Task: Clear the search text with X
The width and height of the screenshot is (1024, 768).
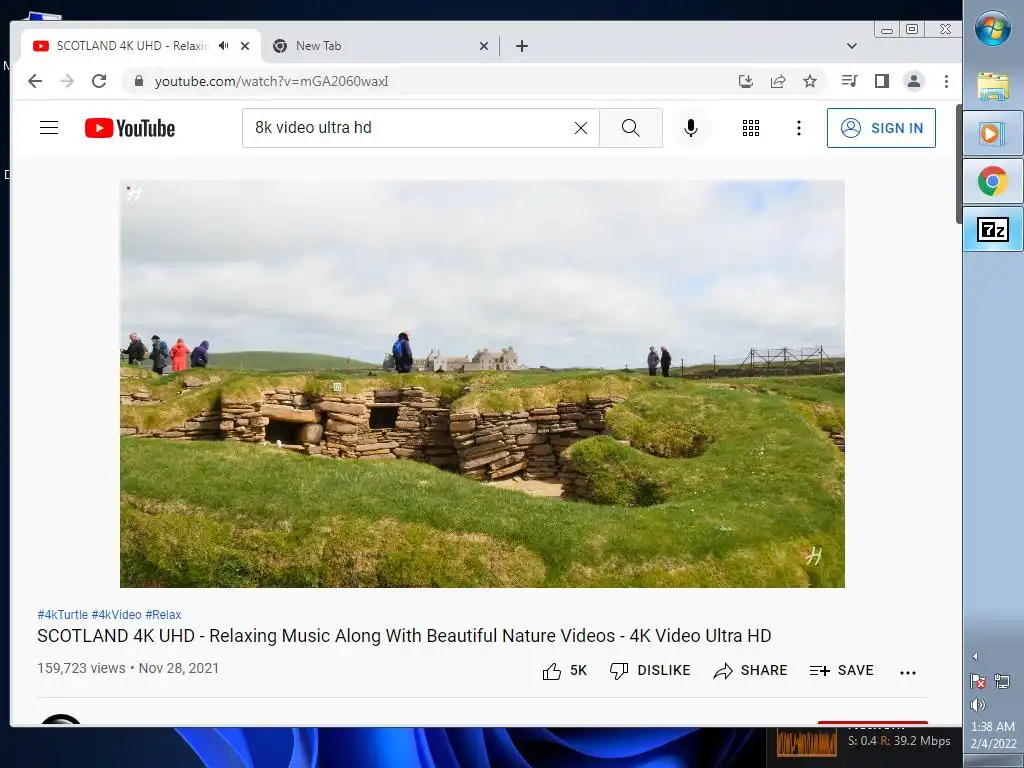Action: click(x=581, y=128)
